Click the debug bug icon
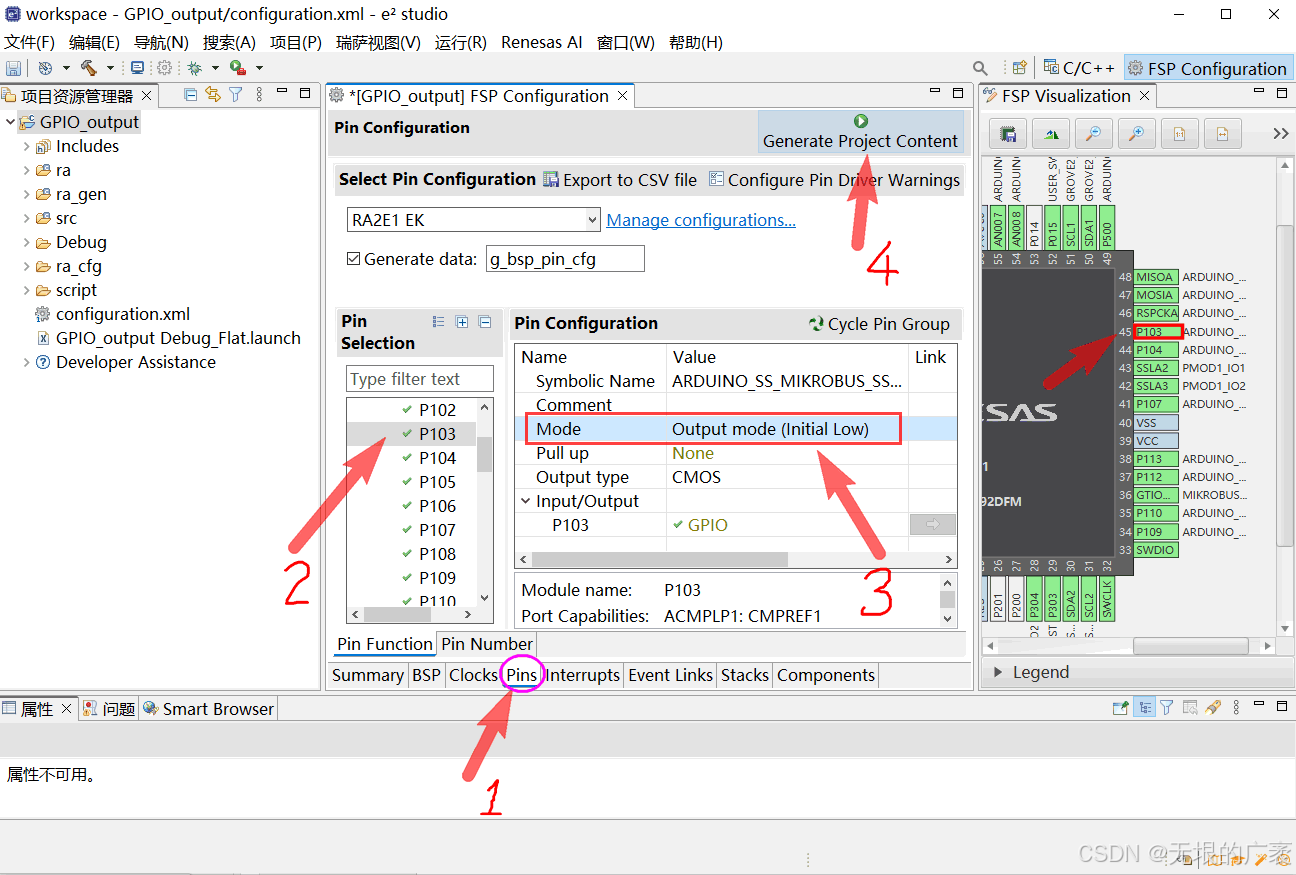 click(195, 68)
